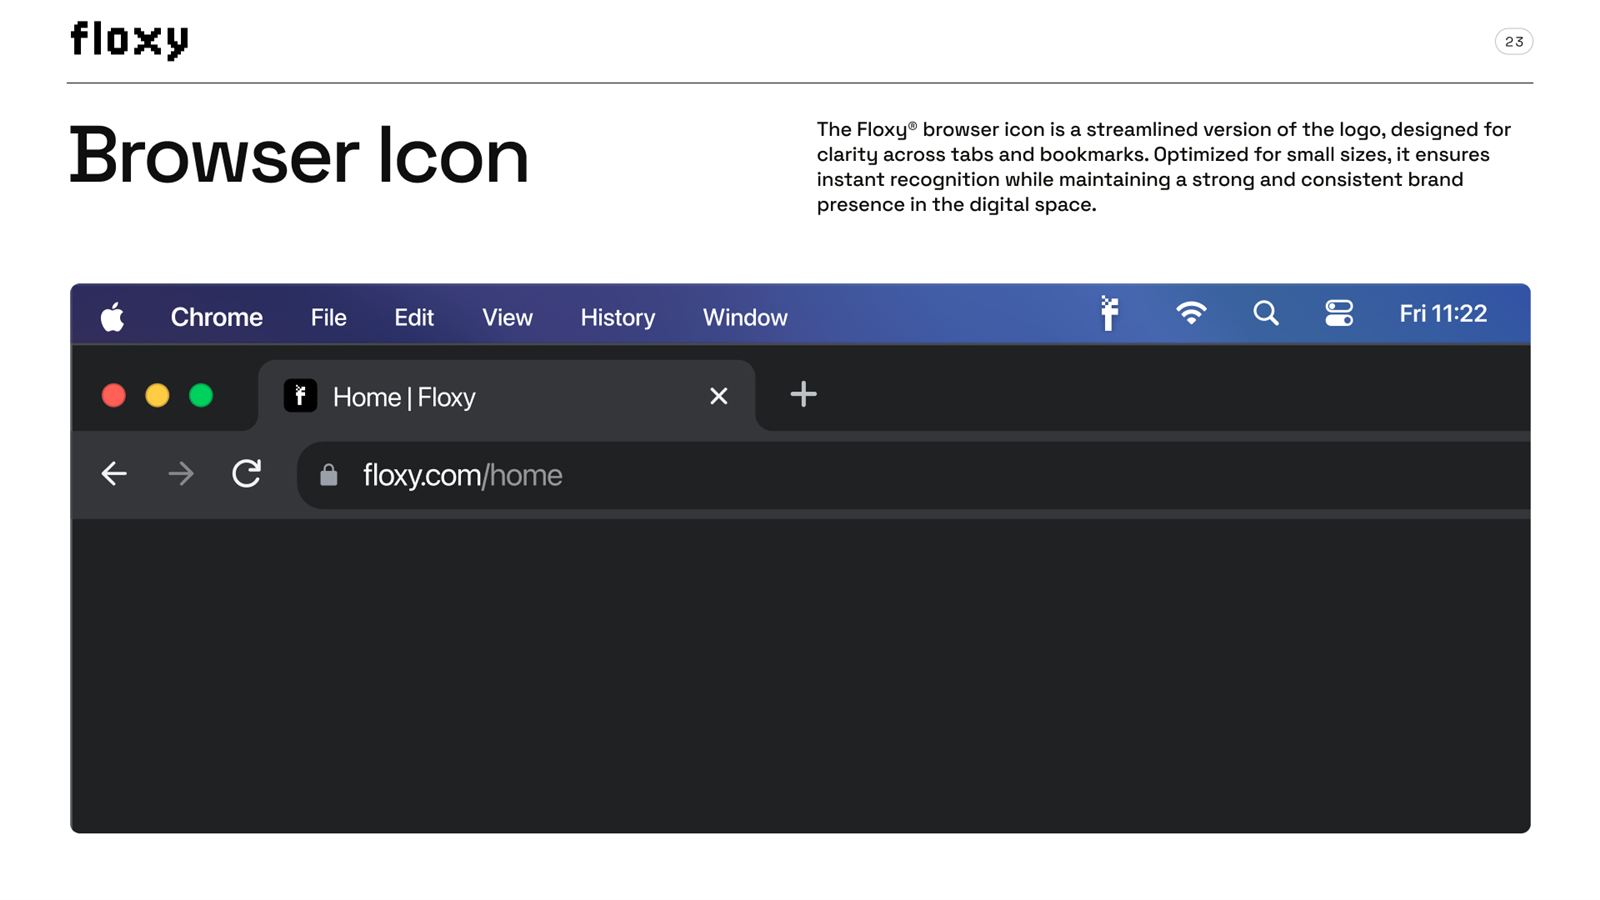The image size is (1600, 900).
Task: Click the yellow minimize window button
Action: click(x=157, y=396)
